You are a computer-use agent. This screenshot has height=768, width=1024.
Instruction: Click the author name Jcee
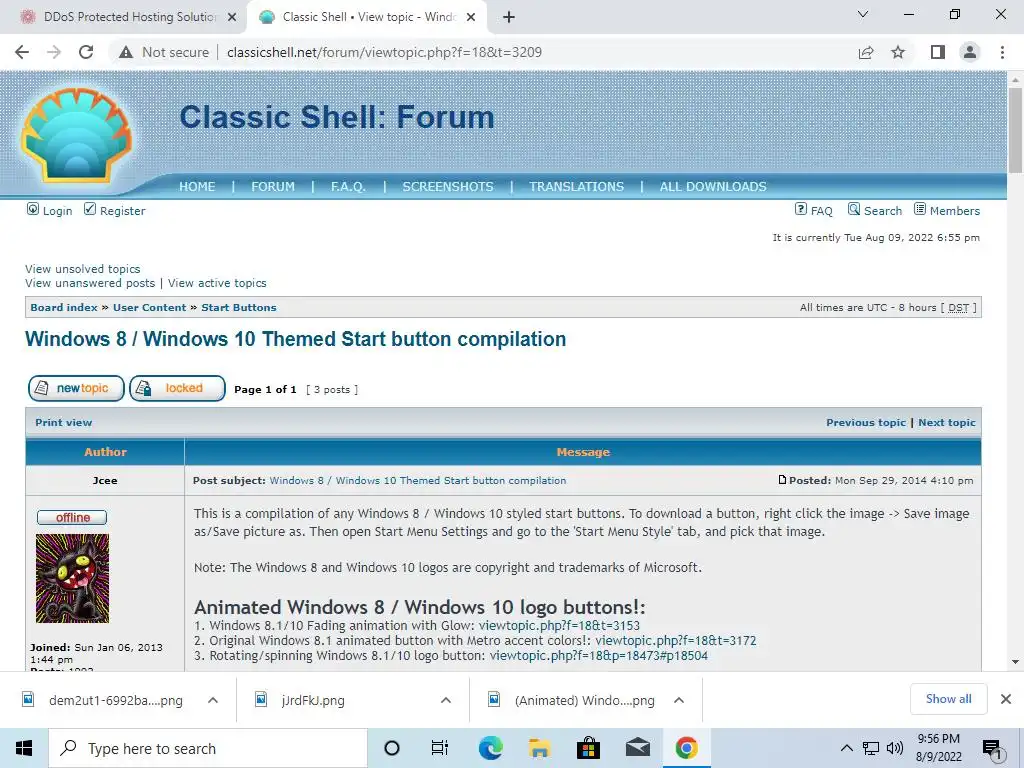click(x=105, y=481)
